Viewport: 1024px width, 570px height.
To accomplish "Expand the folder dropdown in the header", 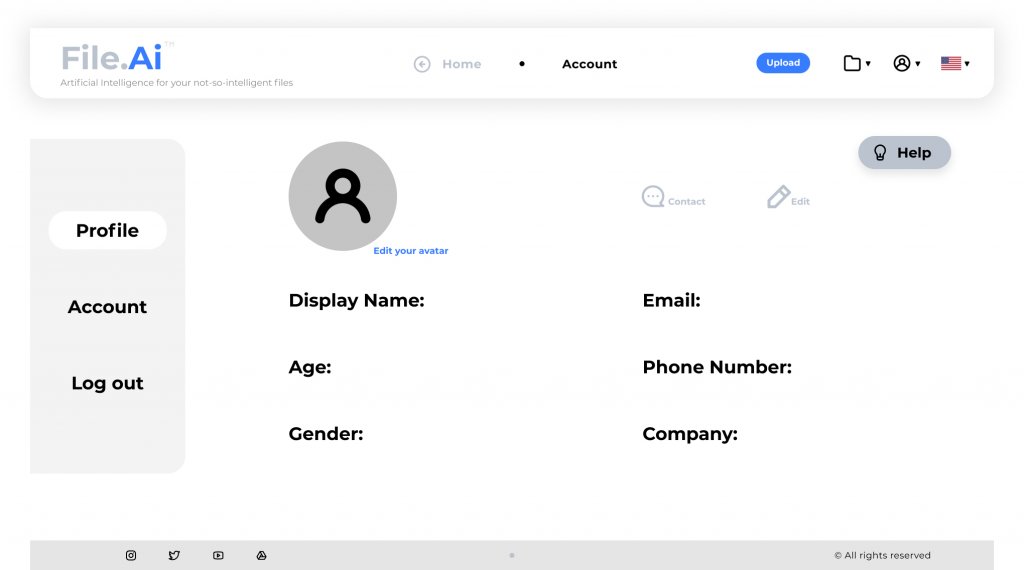I will 856,64.
